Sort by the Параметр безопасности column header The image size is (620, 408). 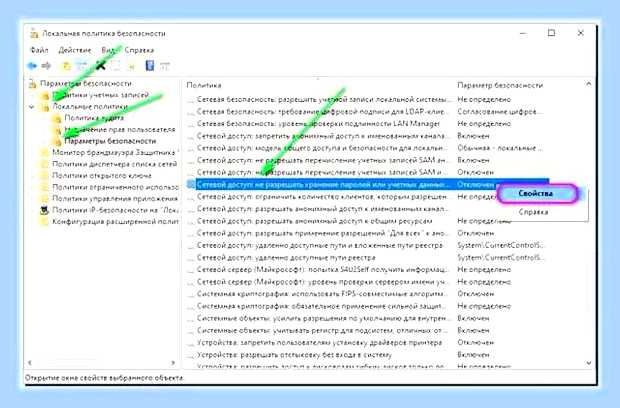pyautogui.click(x=500, y=85)
